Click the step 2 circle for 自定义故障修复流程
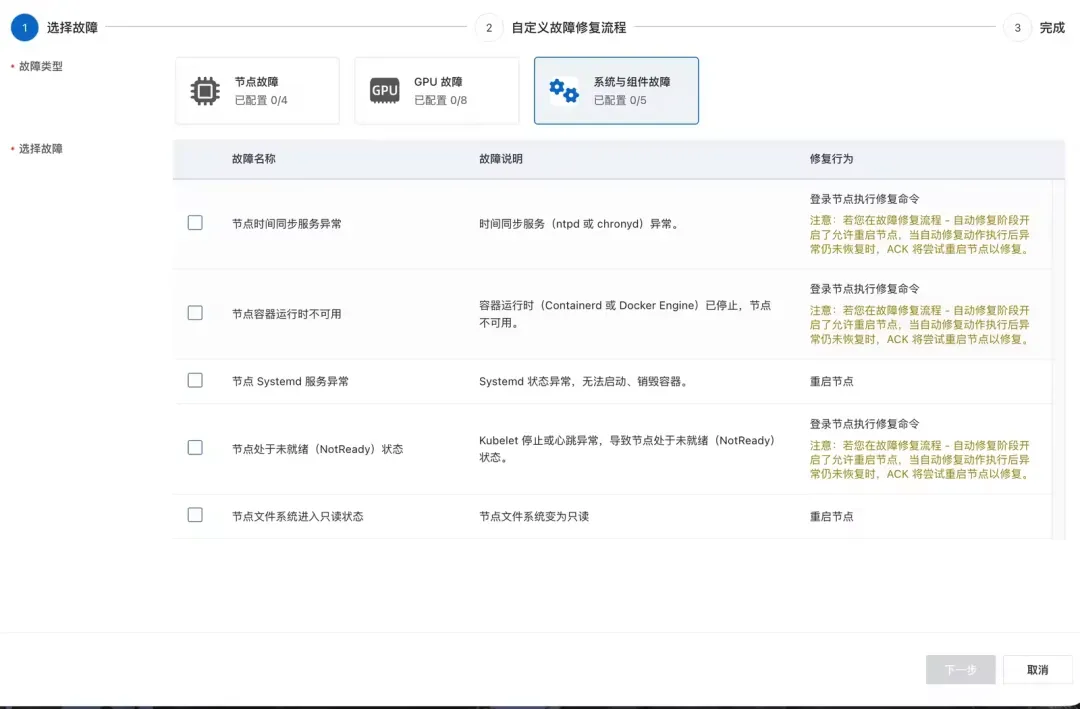This screenshot has width=1080, height=709. (489, 28)
